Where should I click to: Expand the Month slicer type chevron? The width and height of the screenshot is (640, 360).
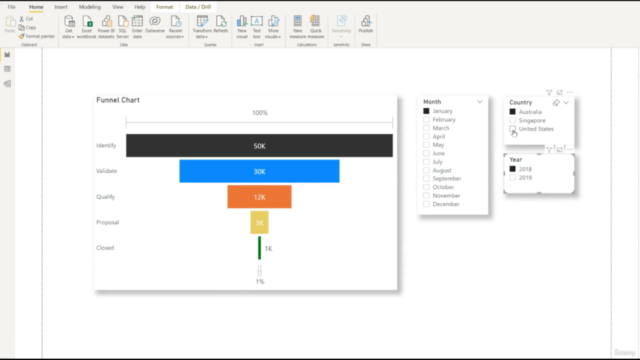pos(480,102)
